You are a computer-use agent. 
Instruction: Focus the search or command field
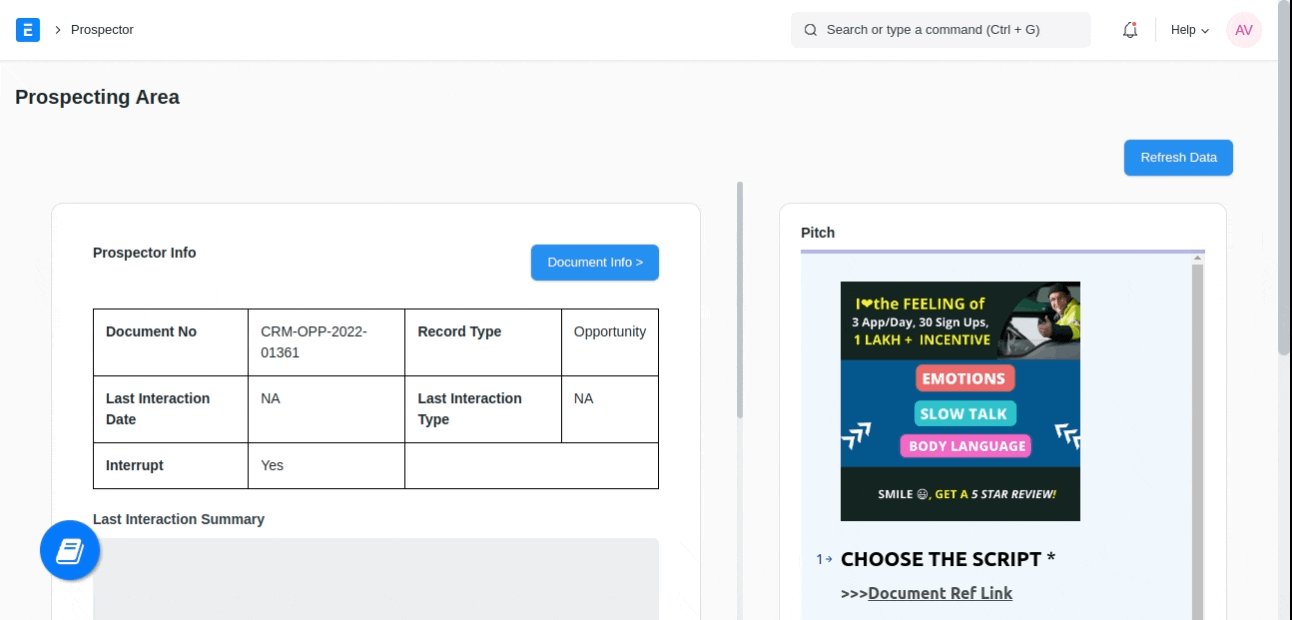pos(950,30)
